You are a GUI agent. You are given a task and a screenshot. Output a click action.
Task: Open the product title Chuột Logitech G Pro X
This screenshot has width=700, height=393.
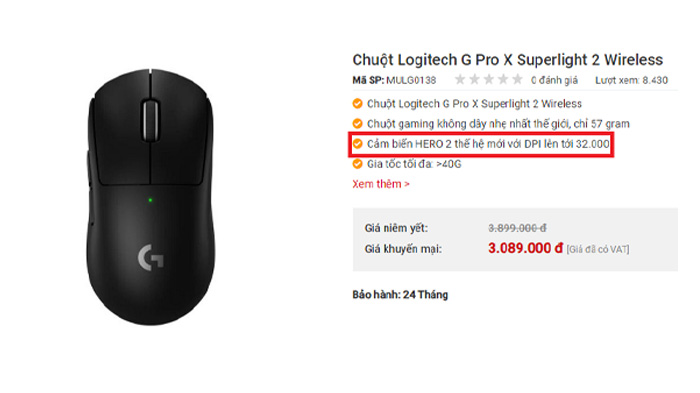pyautogui.click(x=508, y=59)
